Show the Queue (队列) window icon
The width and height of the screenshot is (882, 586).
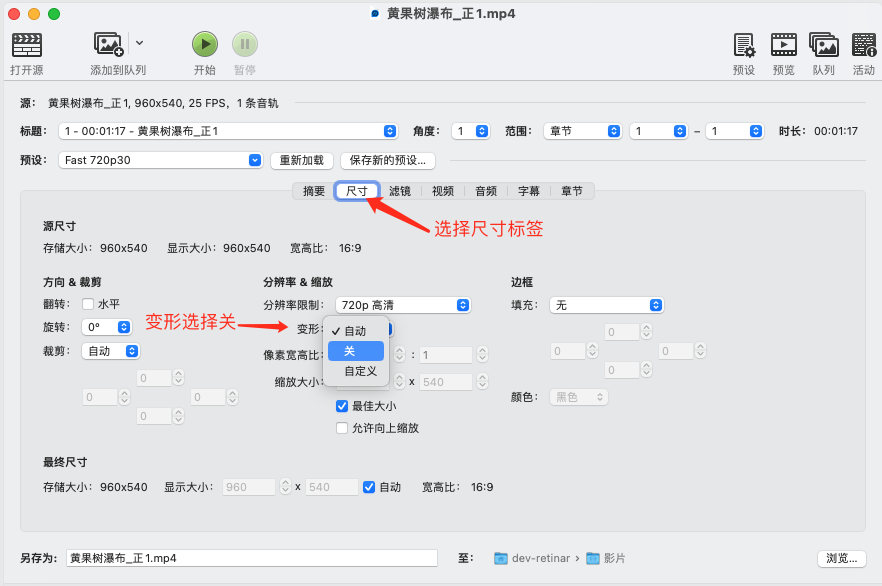tap(824, 45)
